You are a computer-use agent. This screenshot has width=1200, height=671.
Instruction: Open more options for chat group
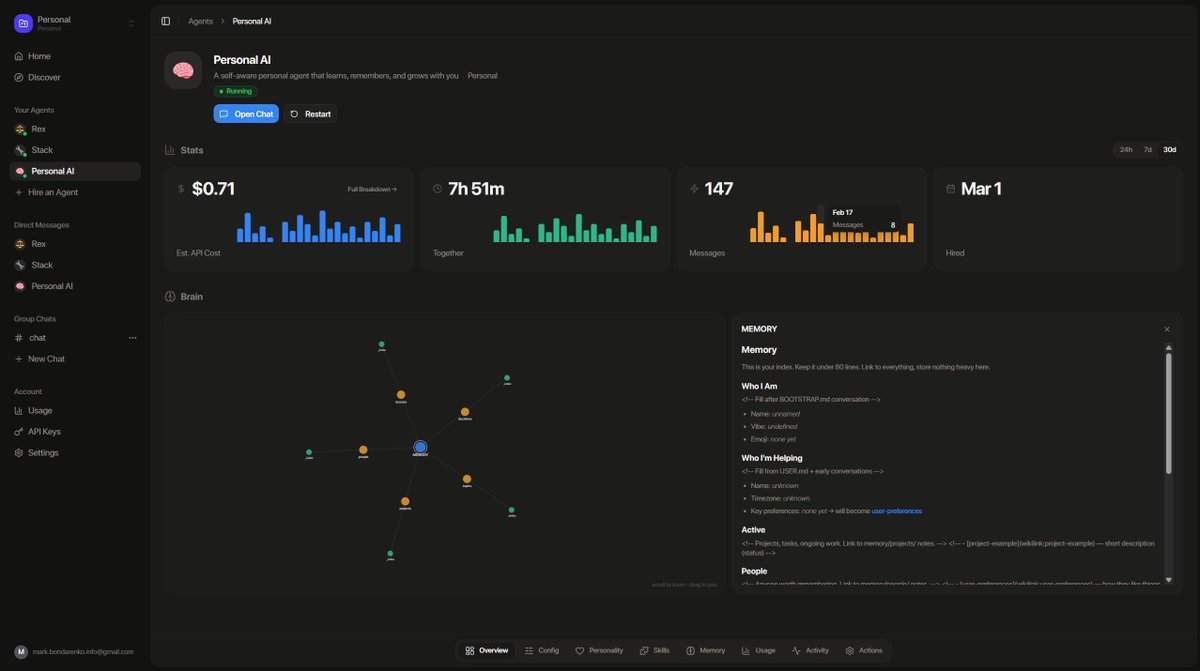click(x=132, y=338)
